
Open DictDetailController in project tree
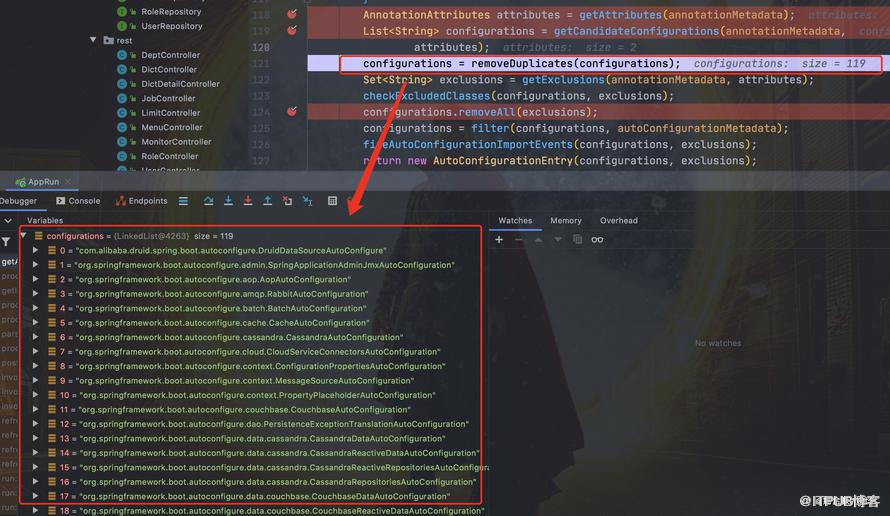[x=180, y=84]
